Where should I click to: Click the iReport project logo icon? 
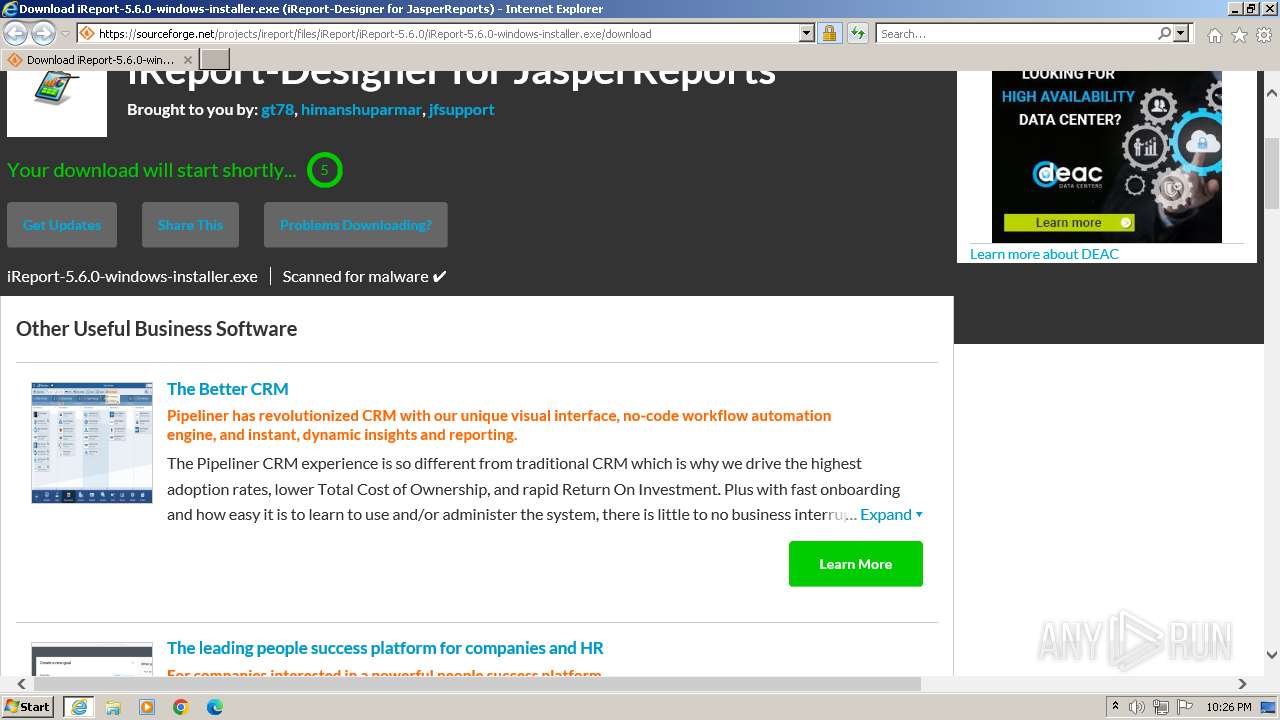57,103
